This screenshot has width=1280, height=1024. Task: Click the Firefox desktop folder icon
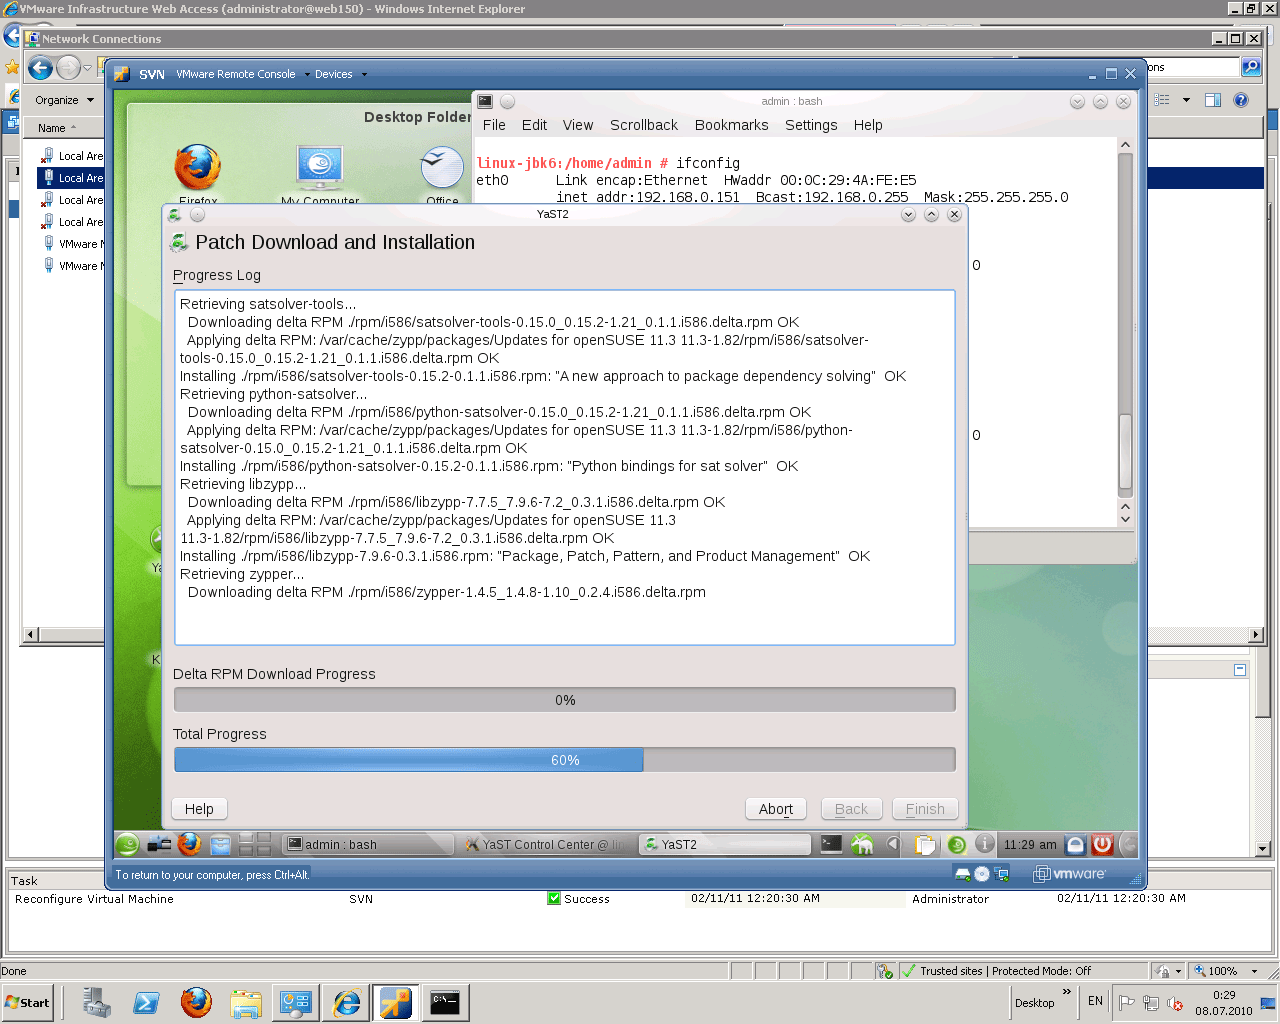[x=198, y=168]
